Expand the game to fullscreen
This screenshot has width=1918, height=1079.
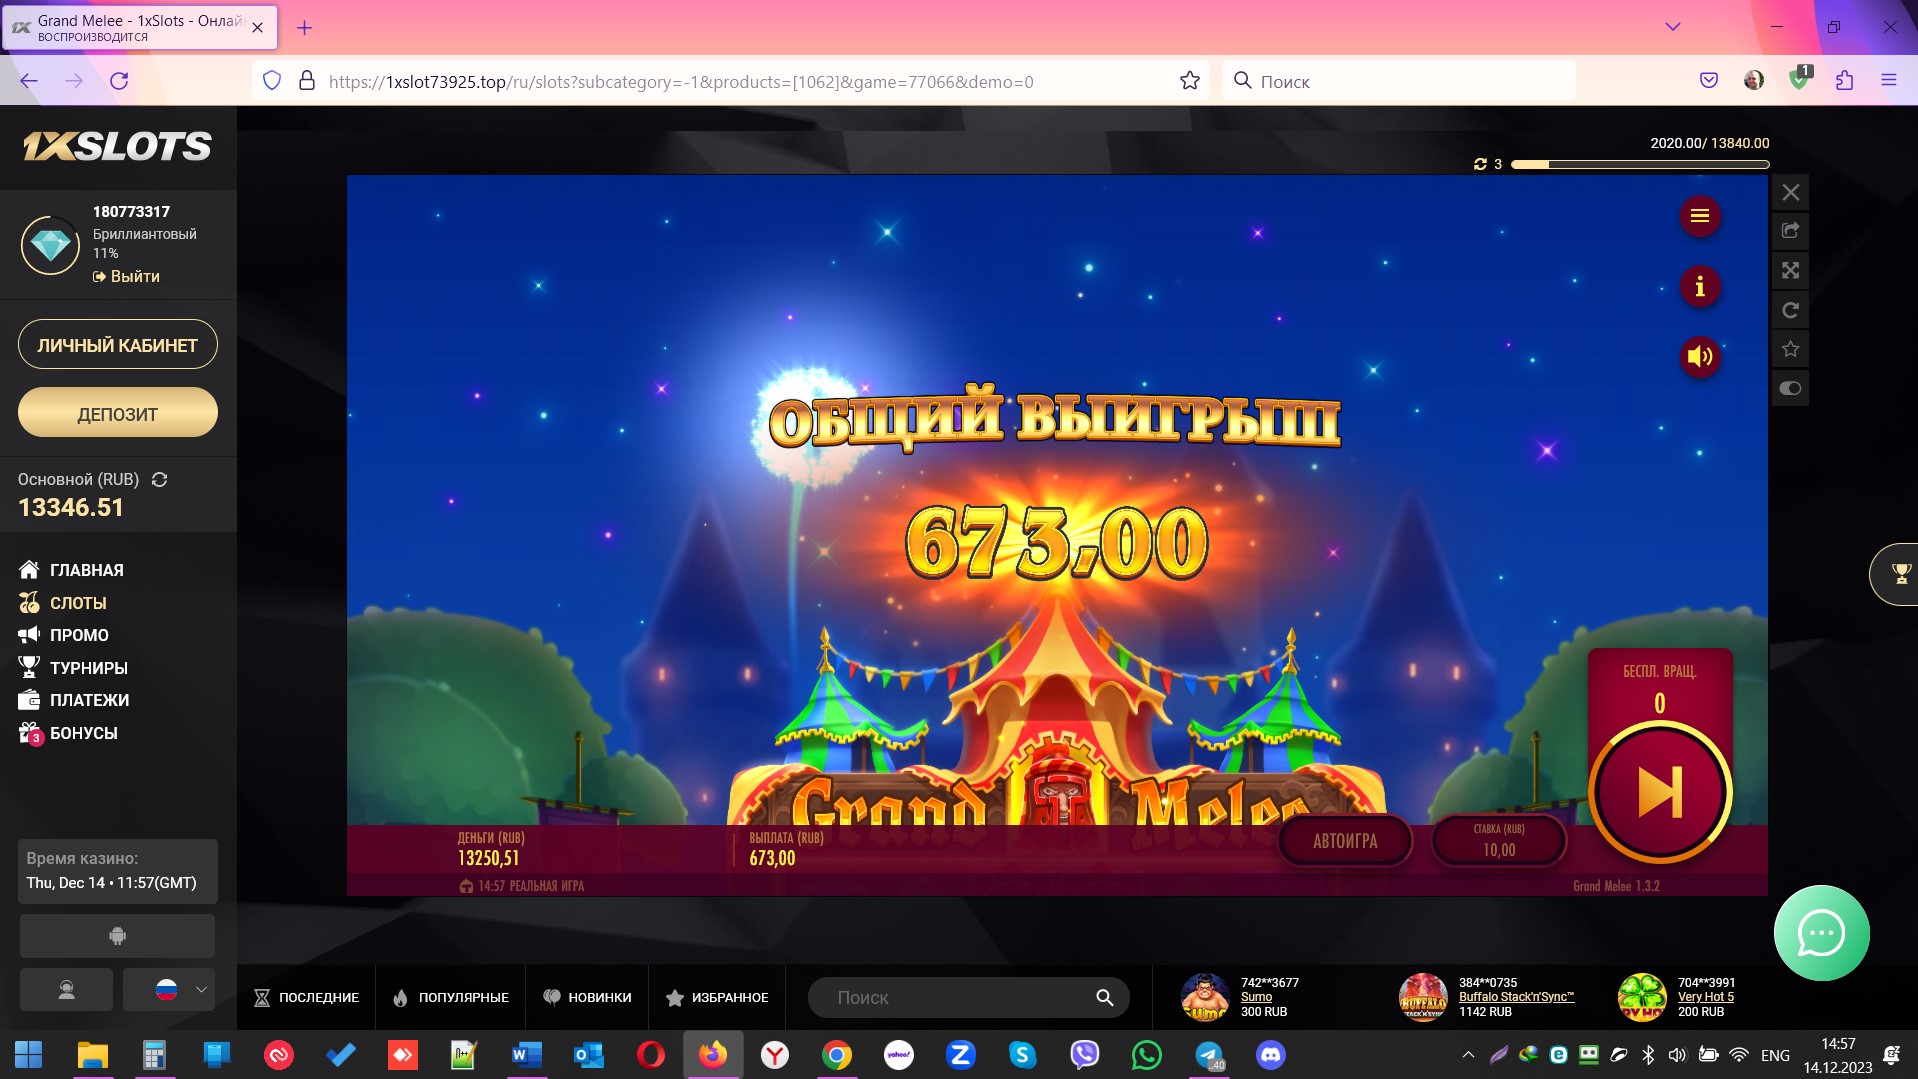pyautogui.click(x=1790, y=270)
